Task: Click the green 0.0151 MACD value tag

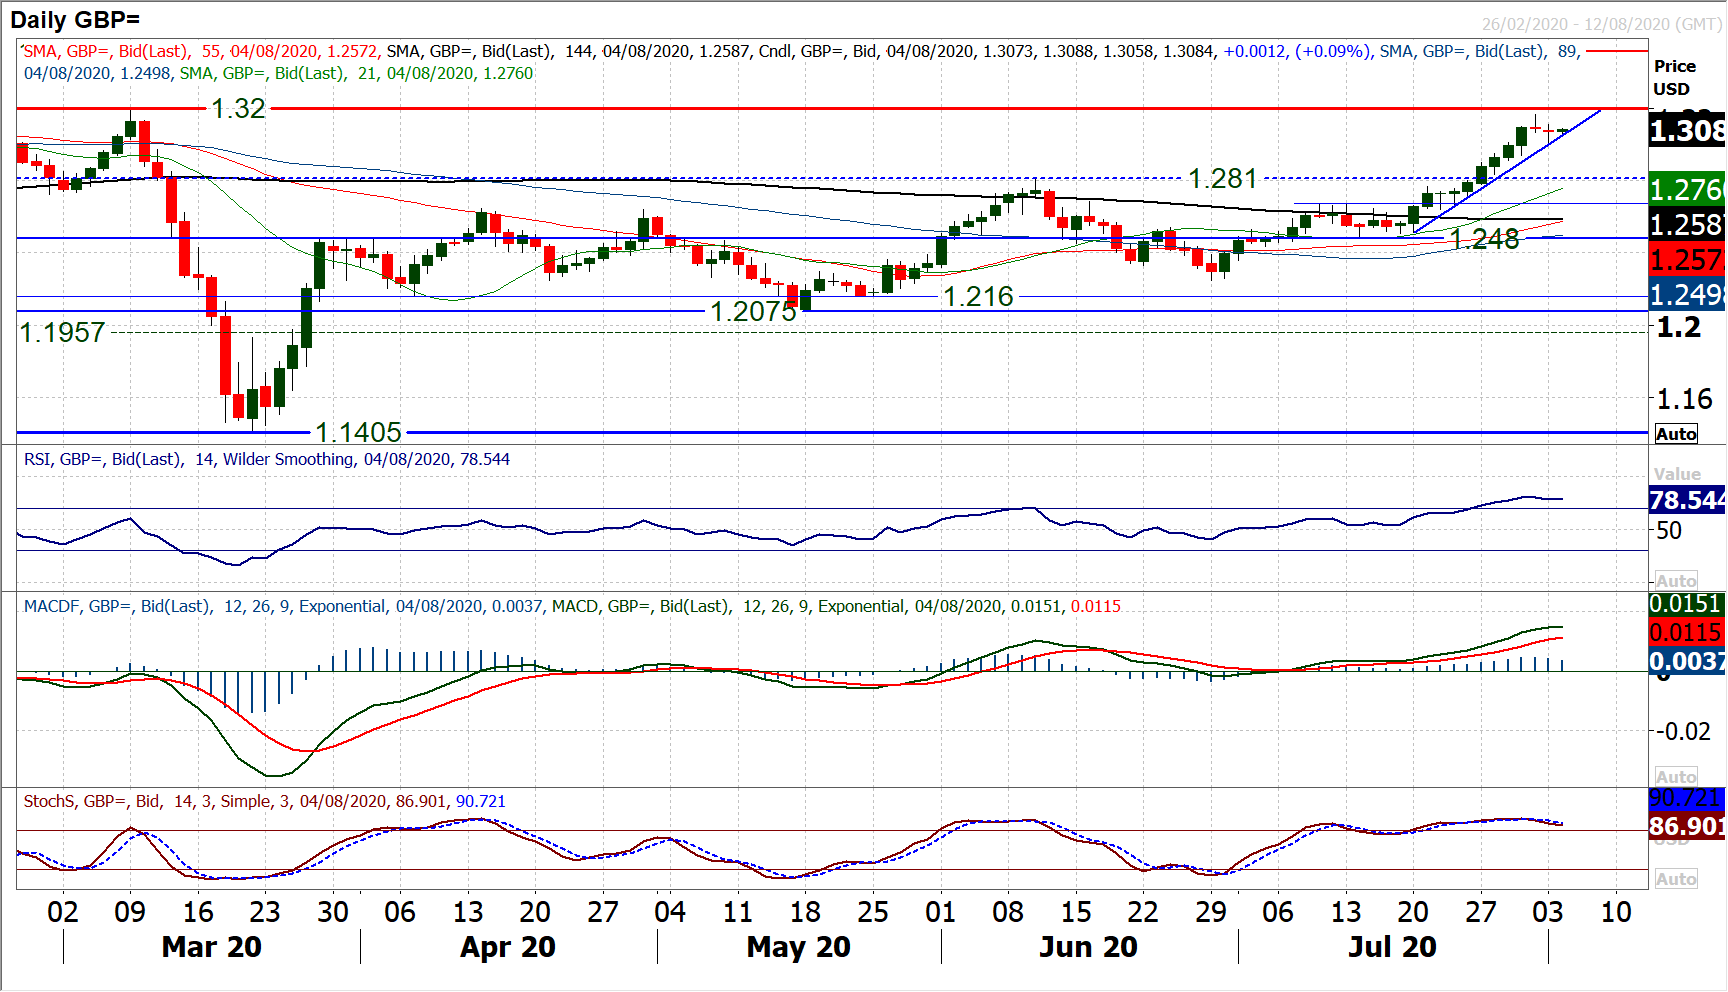Action: point(1686,604)
